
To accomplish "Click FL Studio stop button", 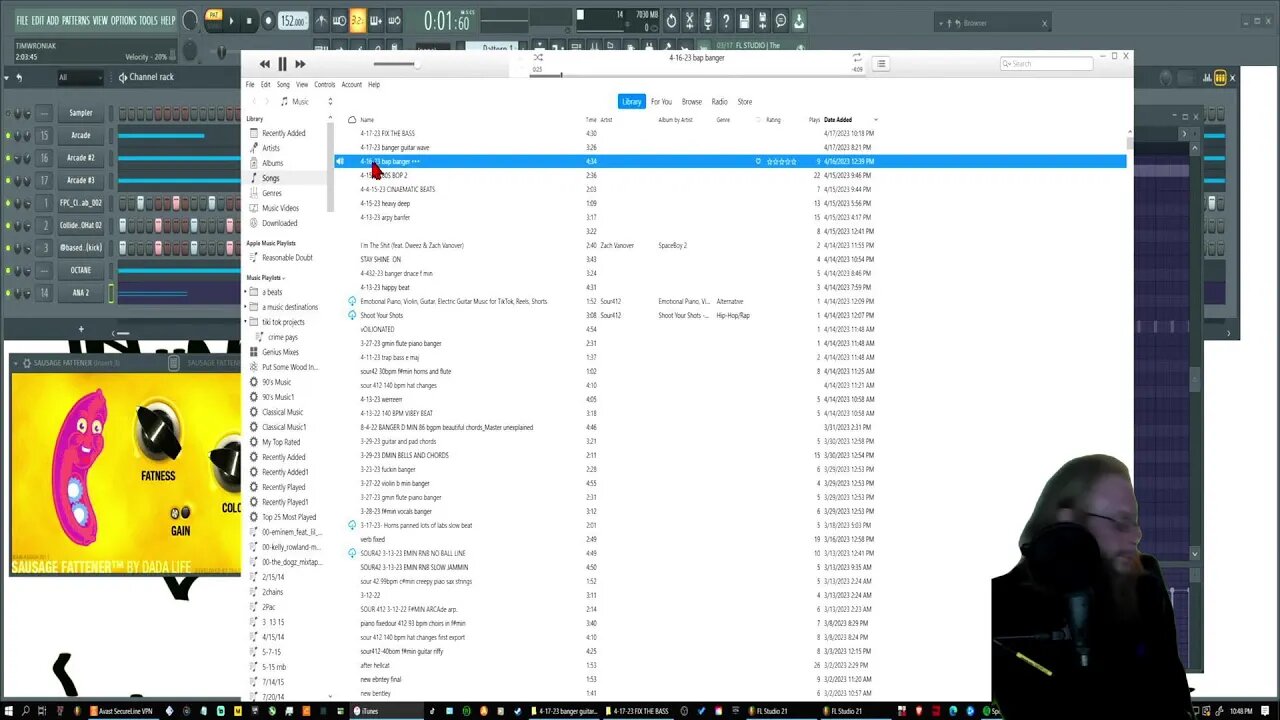I will pyautogui.click(x=249, y=21).
